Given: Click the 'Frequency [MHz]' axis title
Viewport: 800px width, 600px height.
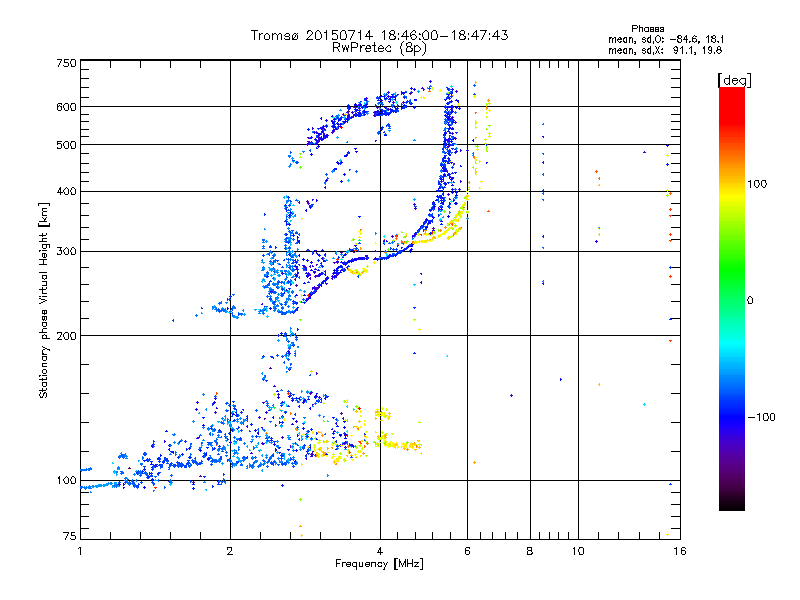Looking at the screenshot, I should (379, 564).
